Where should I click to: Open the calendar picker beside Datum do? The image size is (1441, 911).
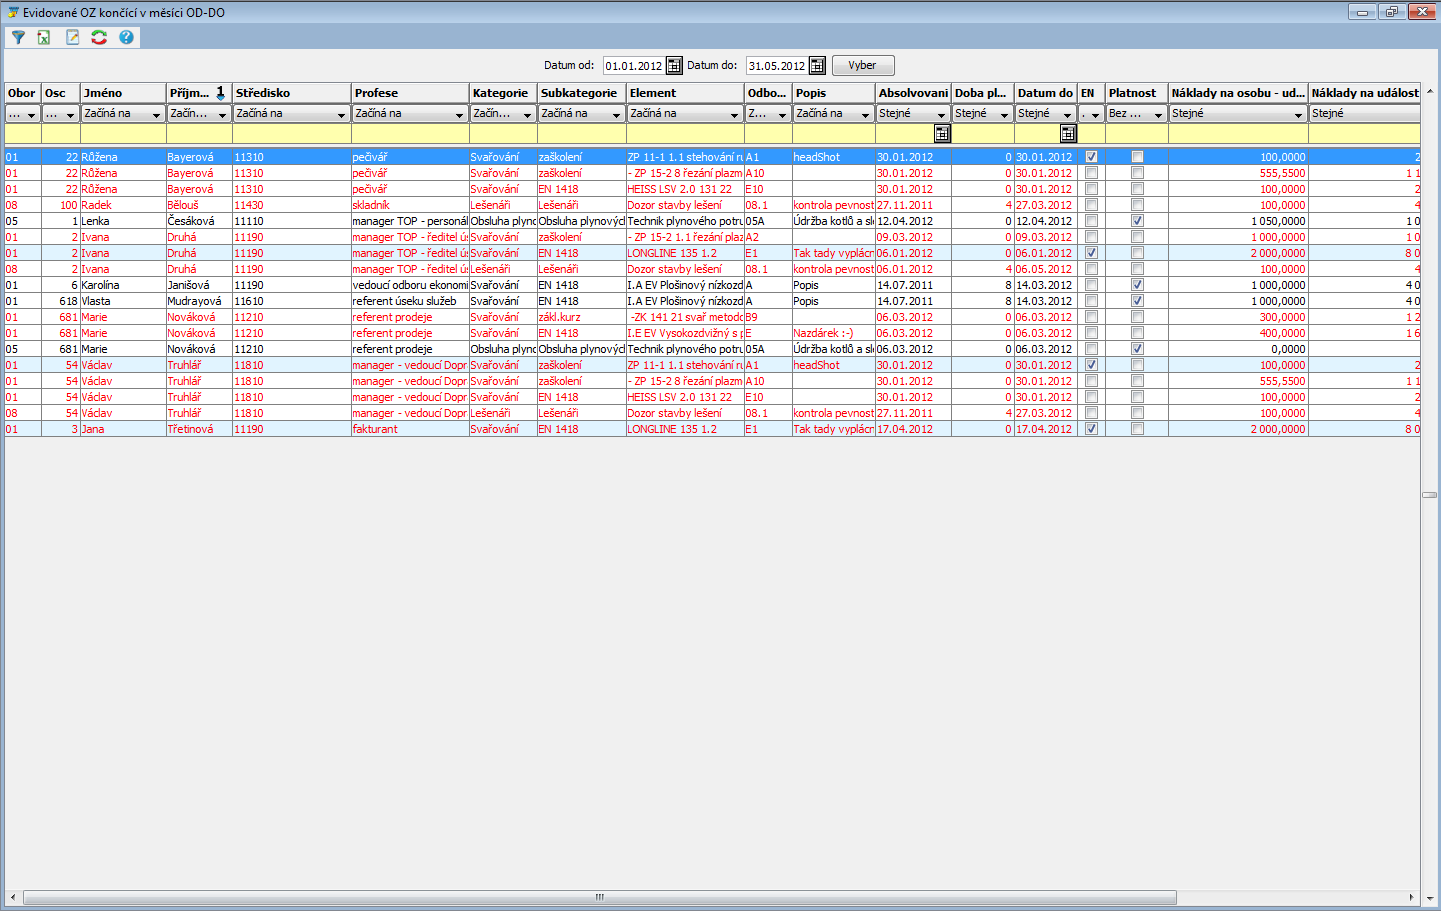click(817, 66)
